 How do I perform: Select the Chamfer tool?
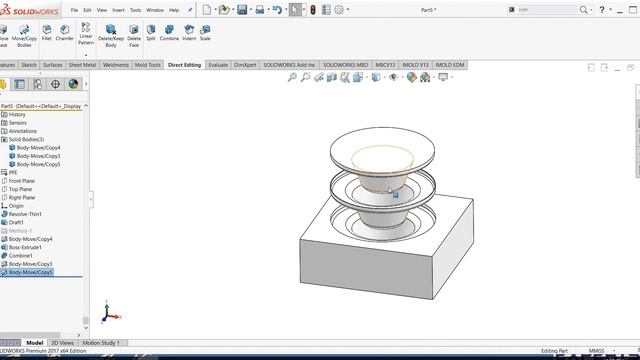point(64,33)
